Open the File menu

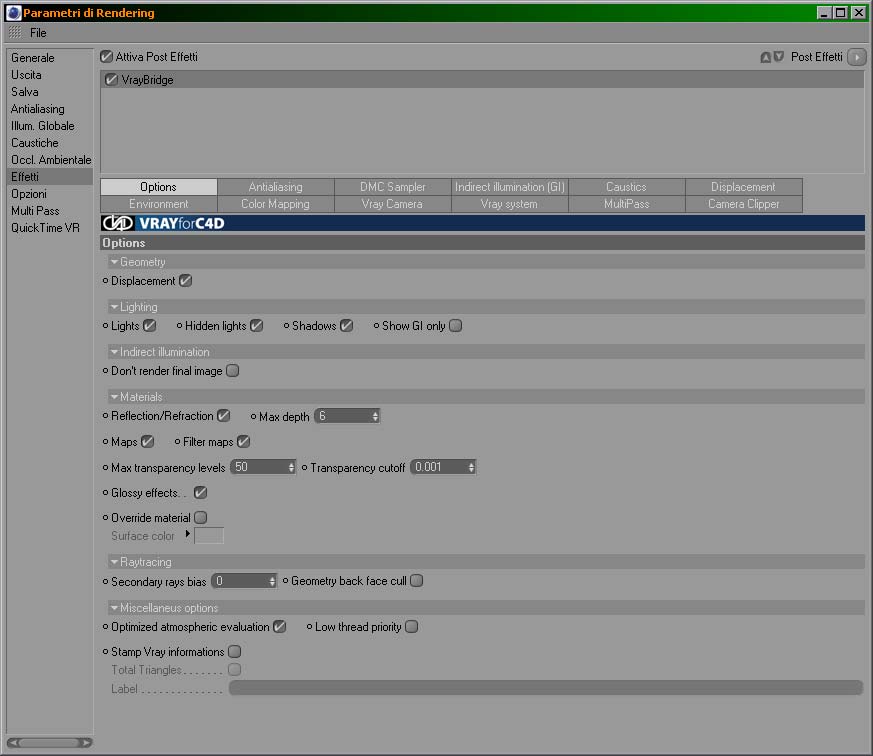[38, 33]
